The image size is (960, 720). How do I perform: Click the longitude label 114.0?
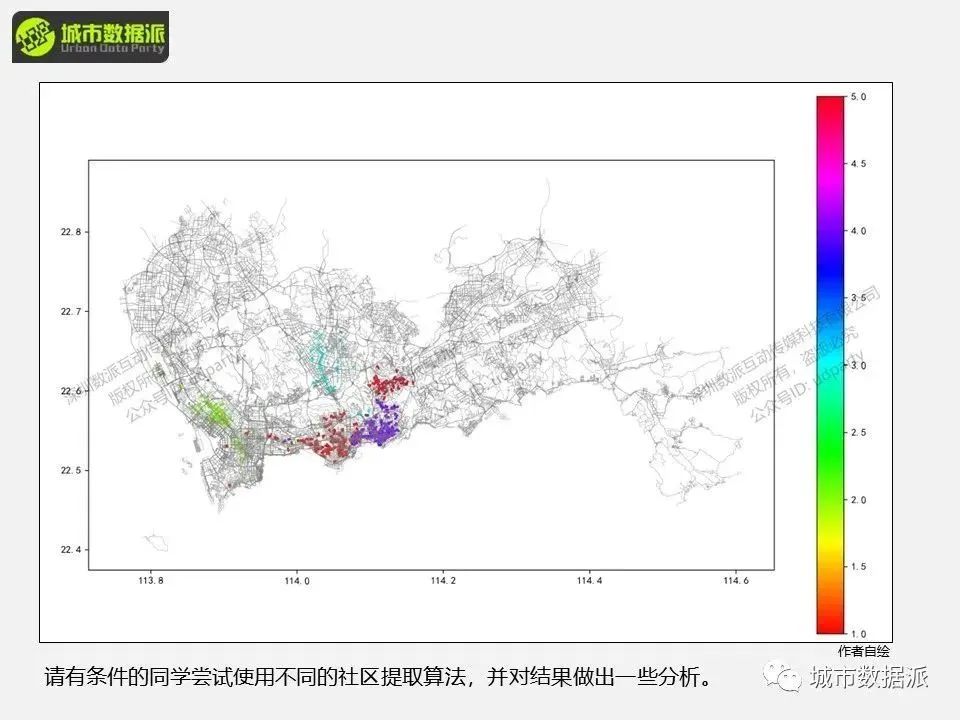pyautogui.click(x=297, y=580)
